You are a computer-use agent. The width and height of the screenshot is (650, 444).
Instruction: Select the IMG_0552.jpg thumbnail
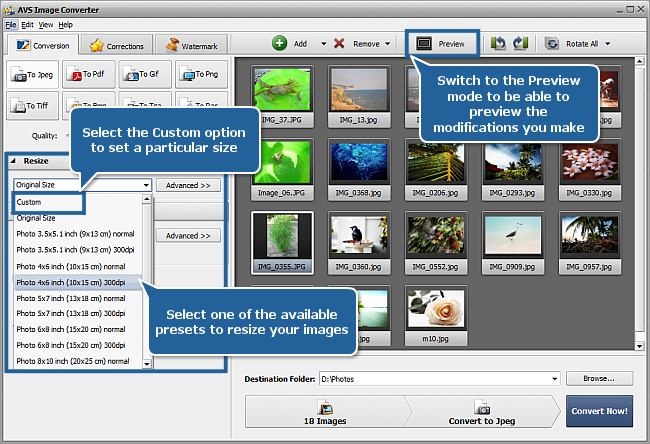[436, 243]
